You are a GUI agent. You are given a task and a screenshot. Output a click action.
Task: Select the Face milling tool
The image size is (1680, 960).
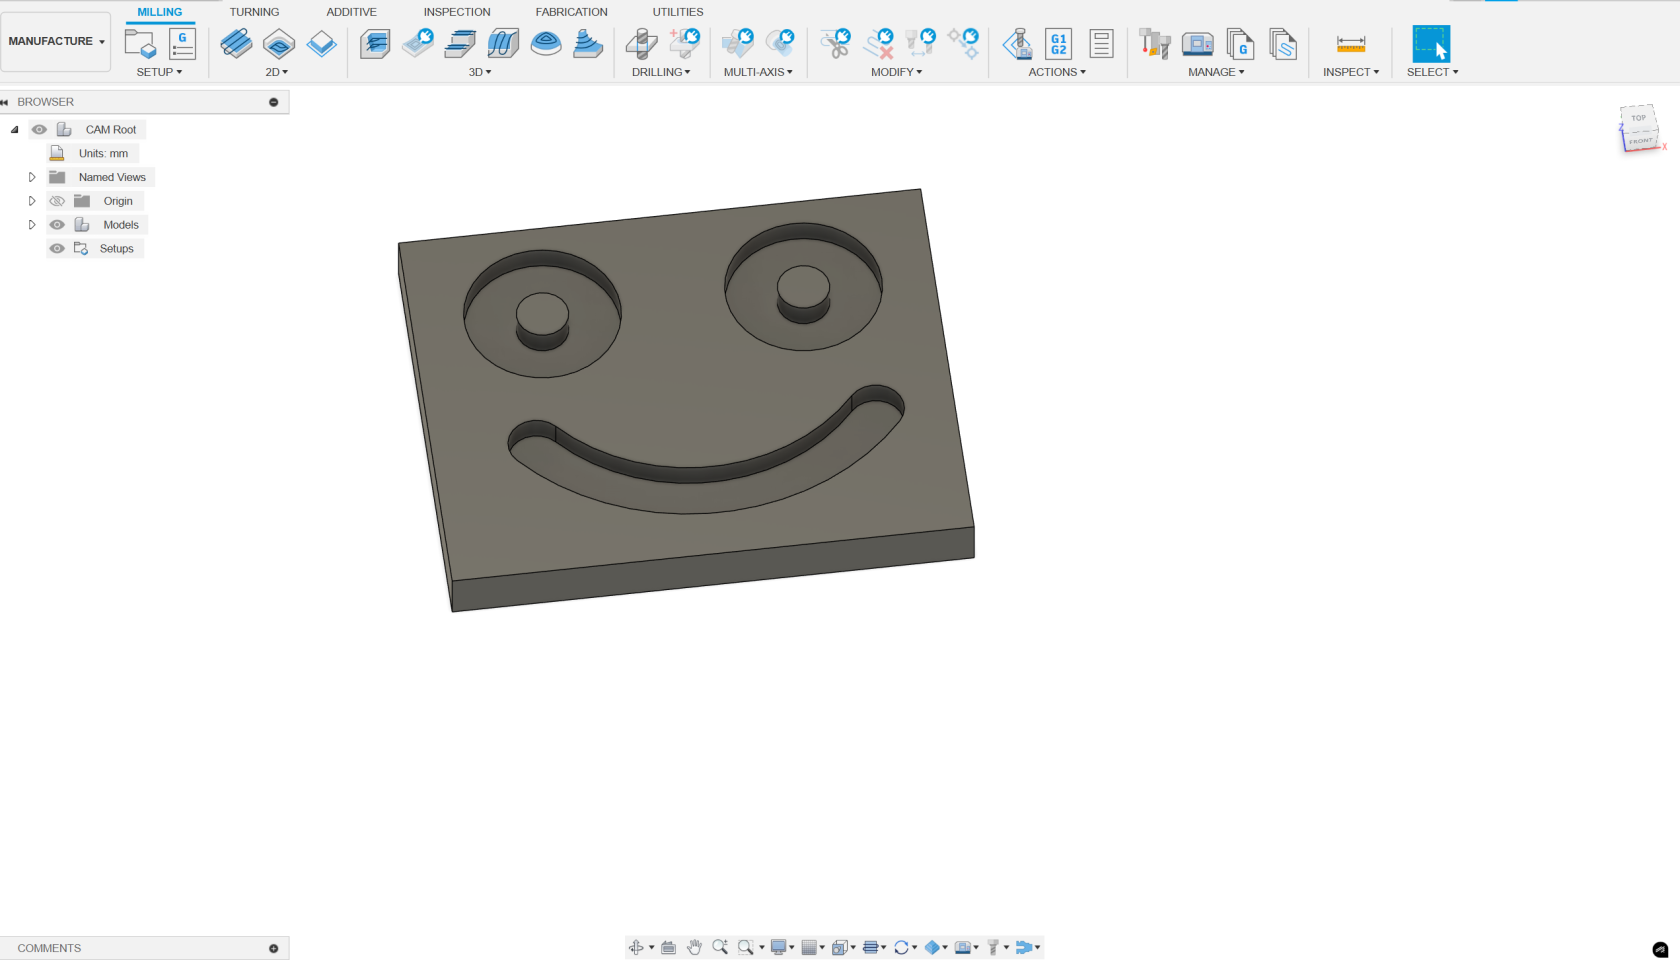point(322,44)
